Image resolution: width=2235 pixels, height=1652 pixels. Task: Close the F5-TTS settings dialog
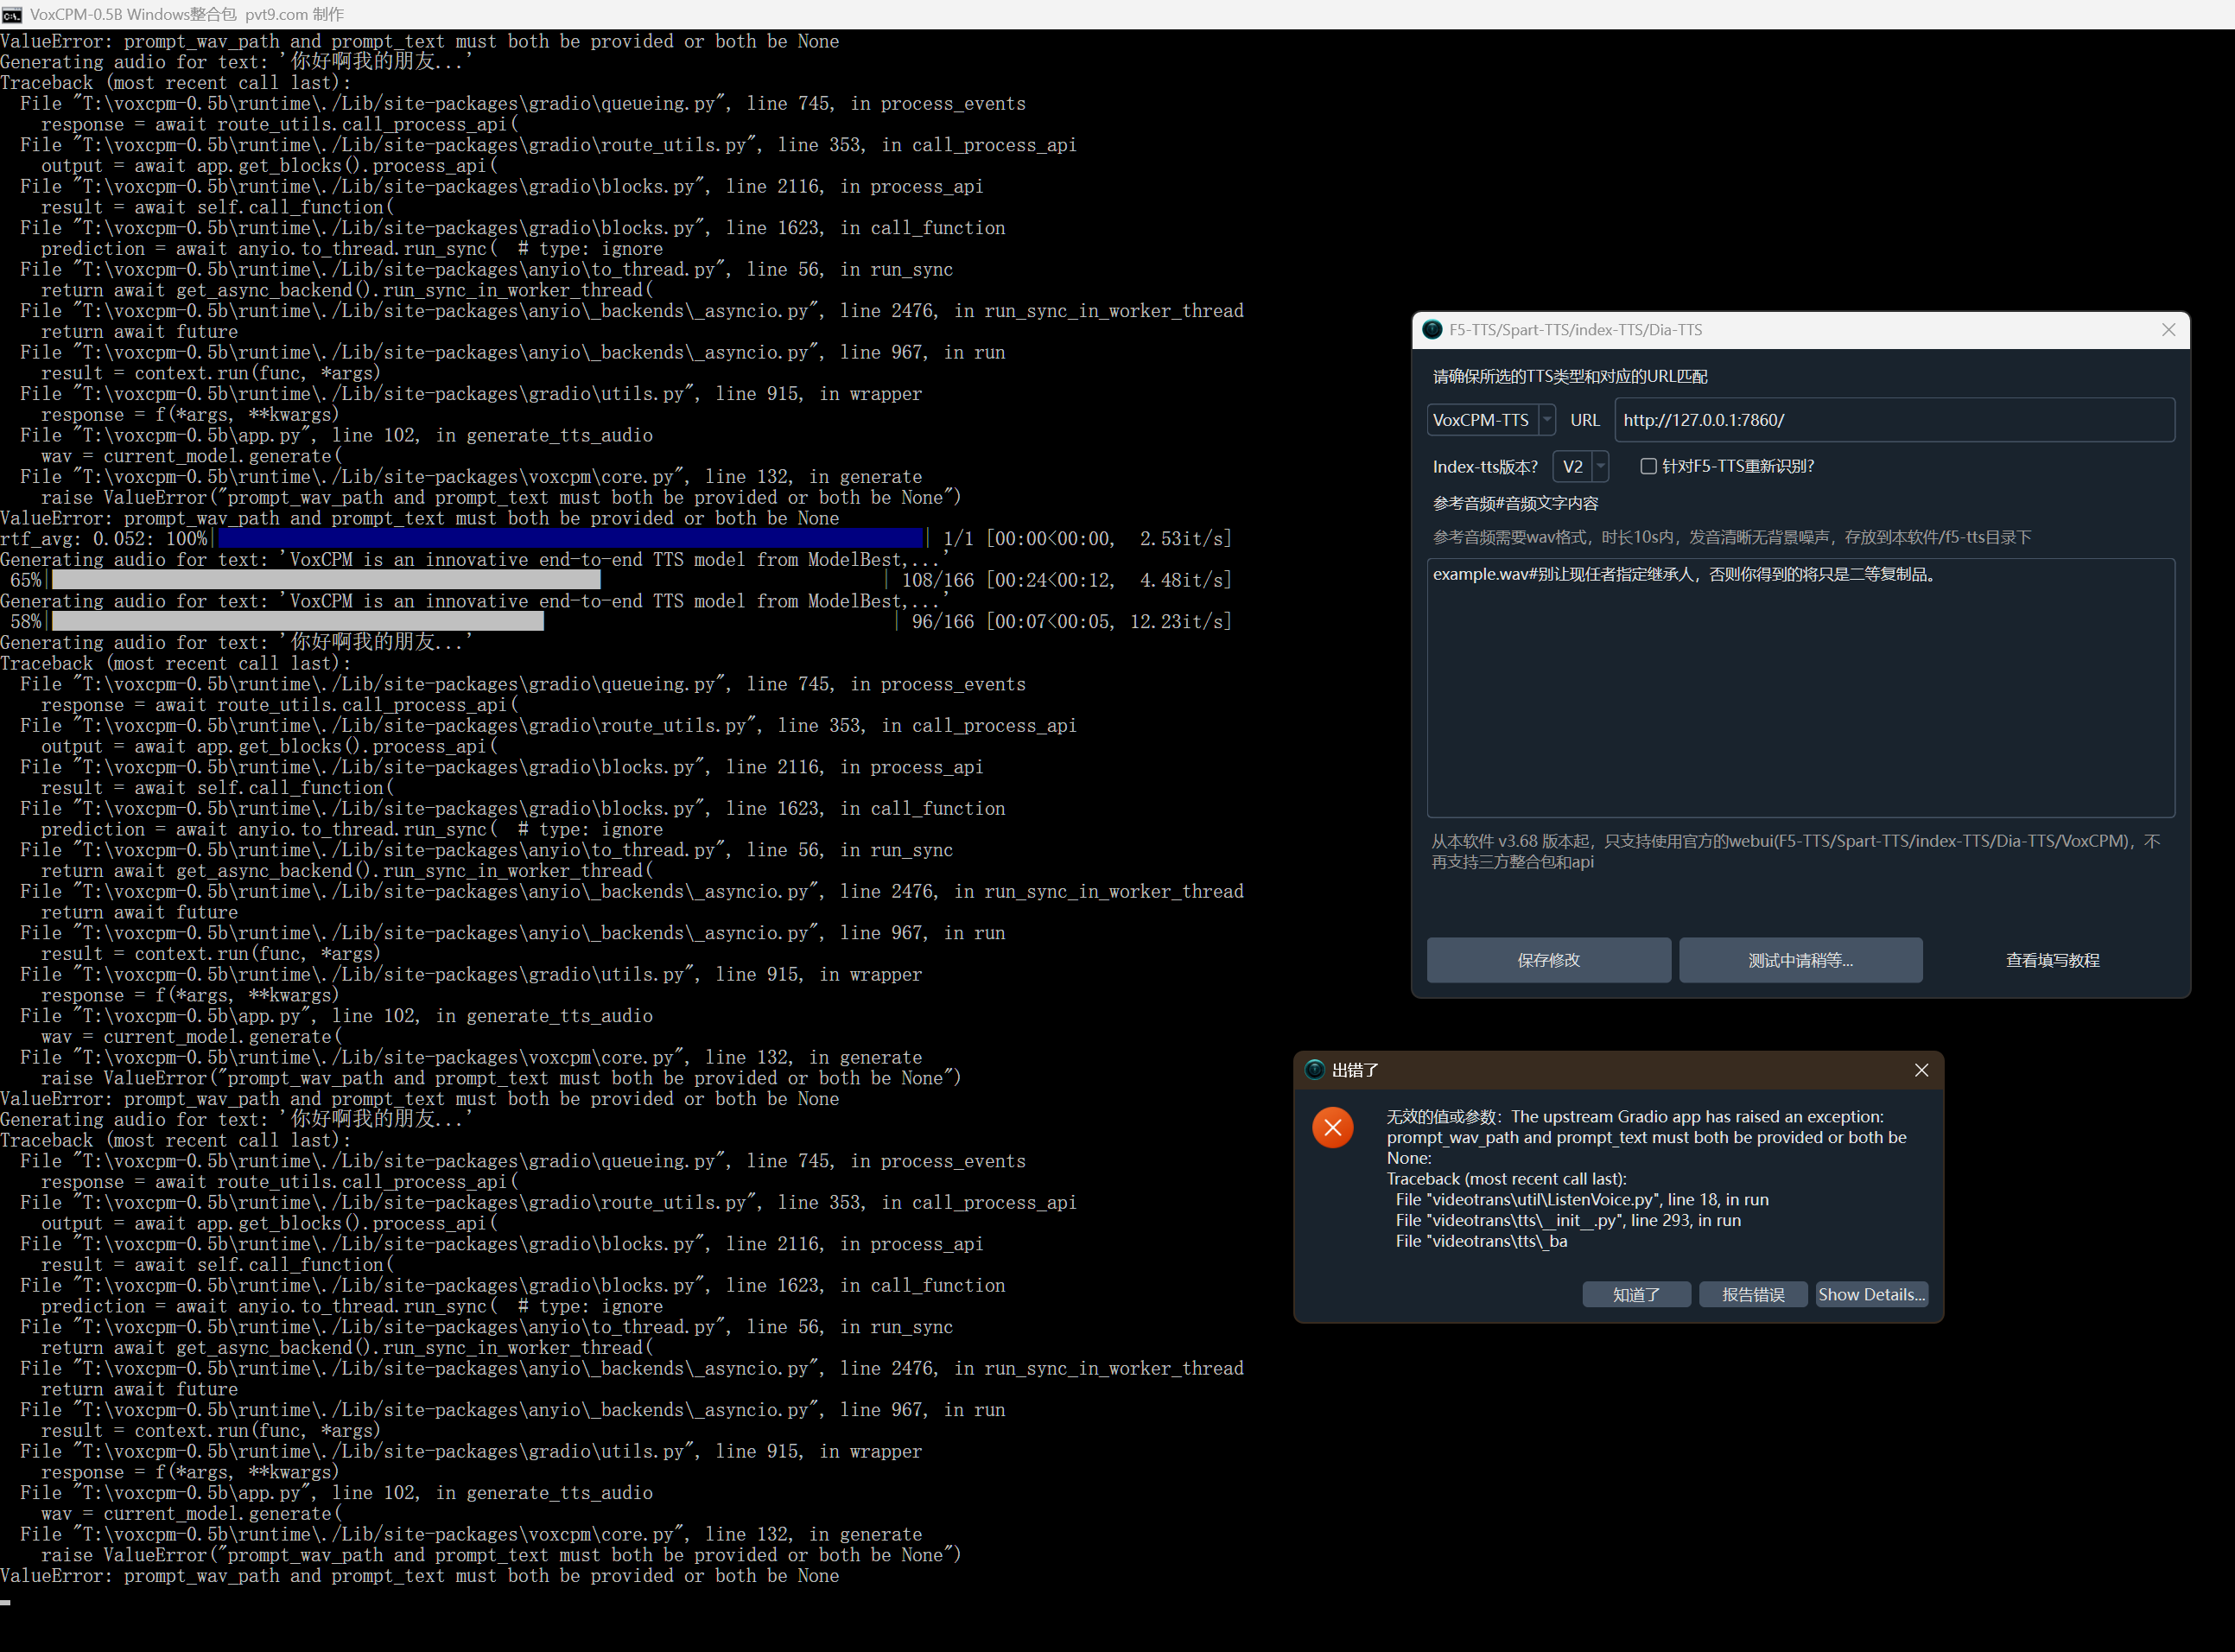(x=2168, y=330)
